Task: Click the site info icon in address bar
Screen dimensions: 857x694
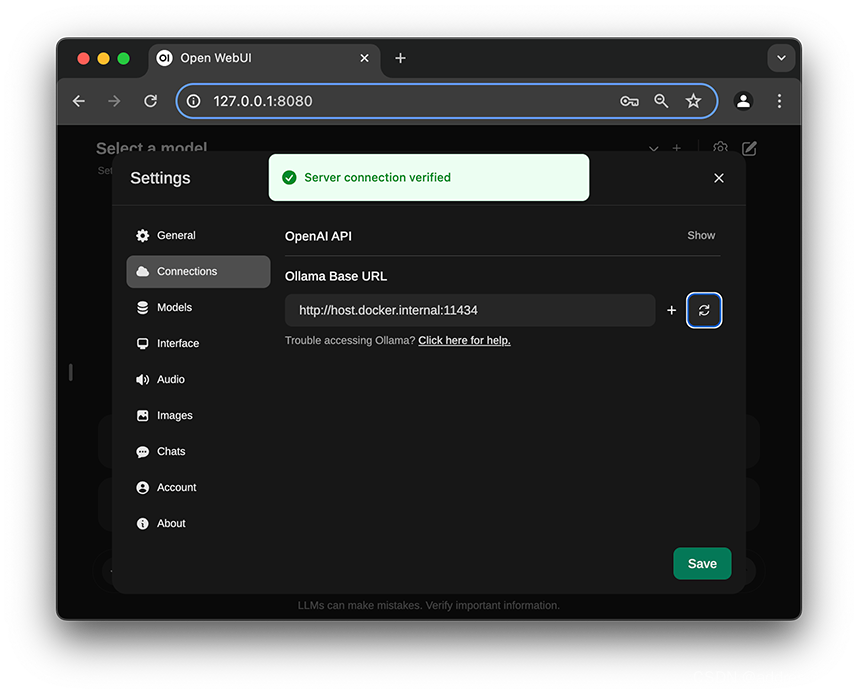Action: pyautogui.click(x=193, y=101)
